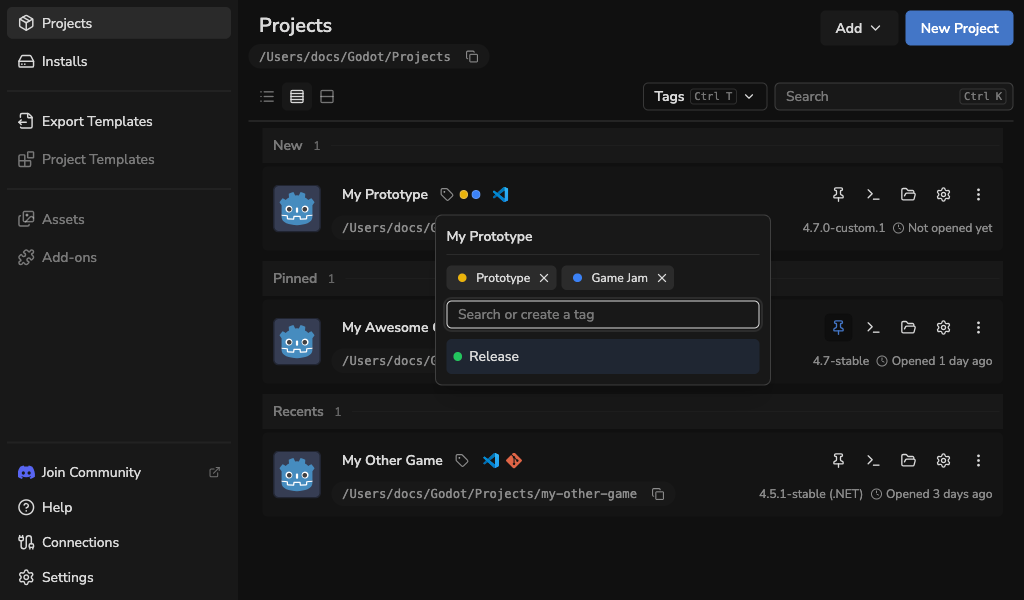Unpin the My Awesome project
Screen dimensions: 1024x600
(839, 328)
